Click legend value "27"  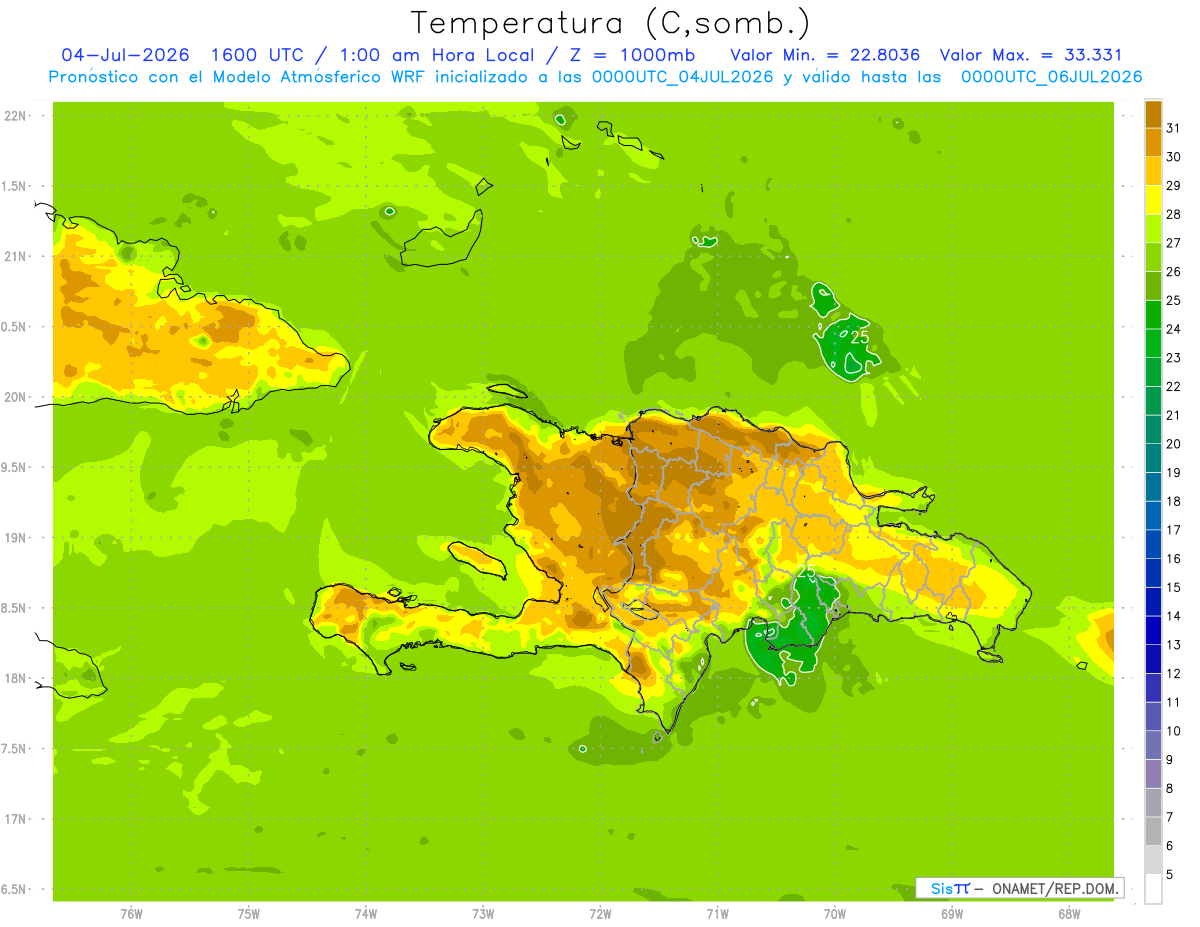pyautogui.click(x=1174, y=242)
